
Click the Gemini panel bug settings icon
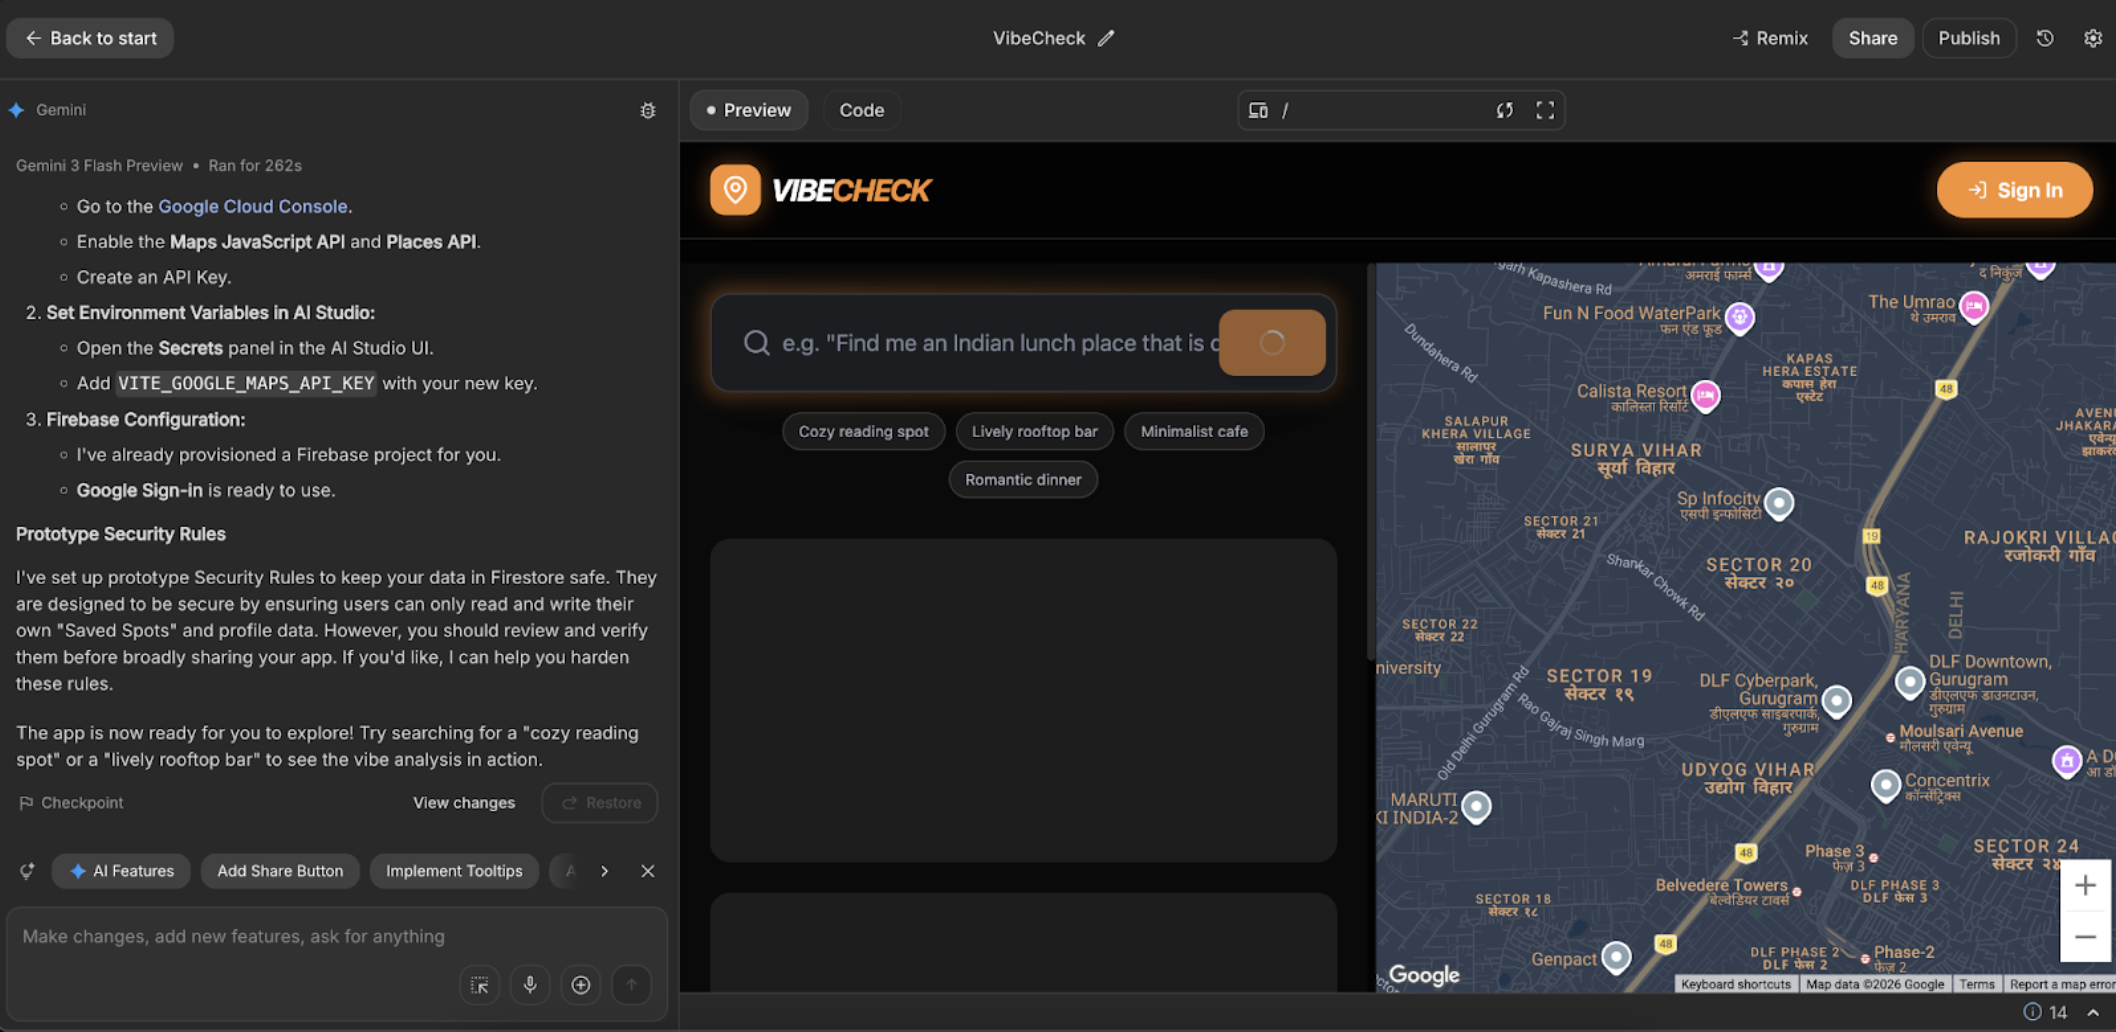click(x=648, y=110)
